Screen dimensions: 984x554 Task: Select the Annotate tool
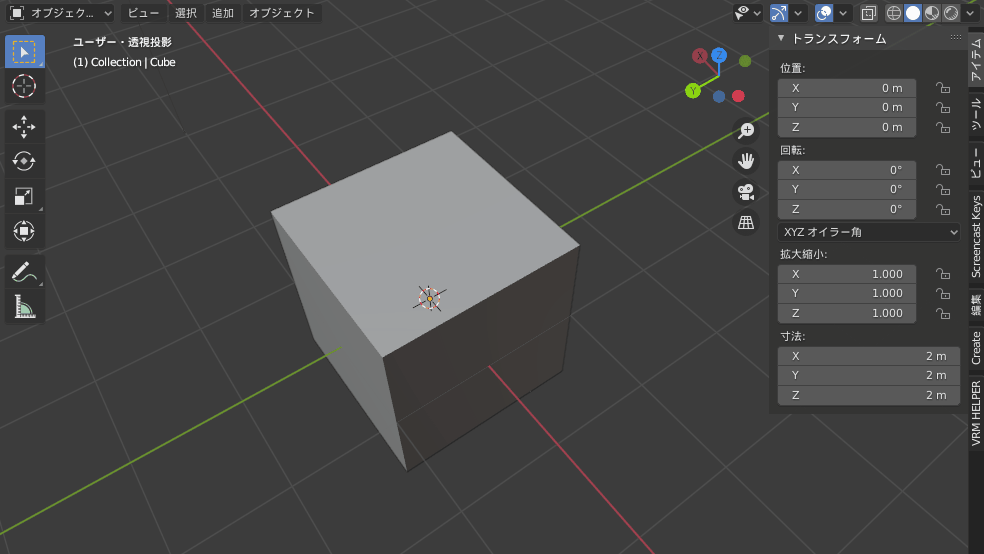pyautogui.click(x=24, y=272)
